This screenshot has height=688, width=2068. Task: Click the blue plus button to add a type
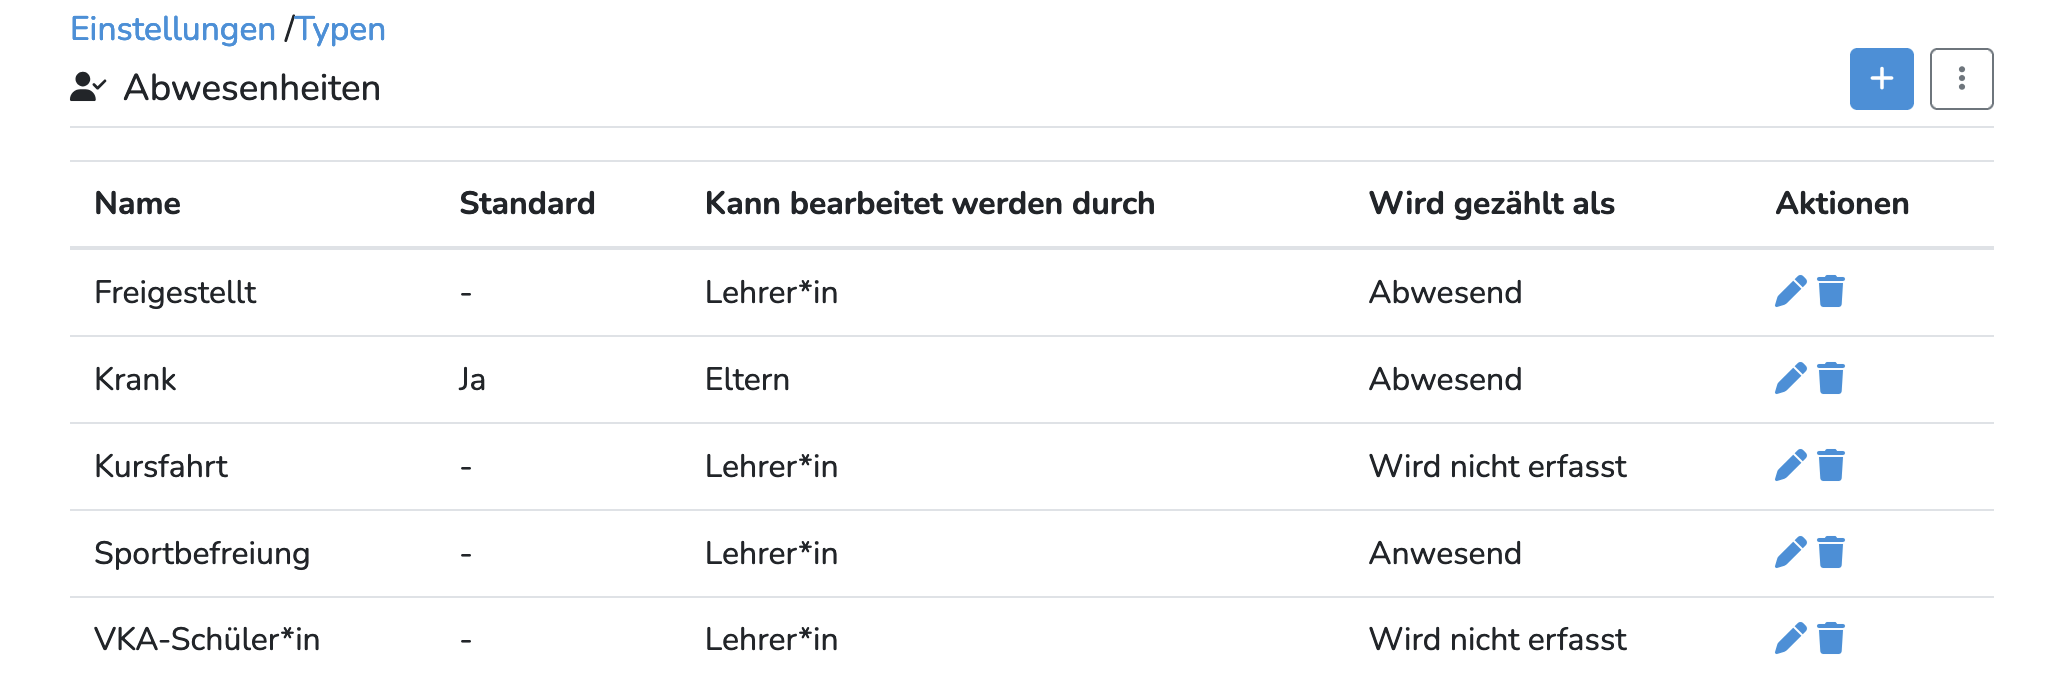coord(1880,79)
